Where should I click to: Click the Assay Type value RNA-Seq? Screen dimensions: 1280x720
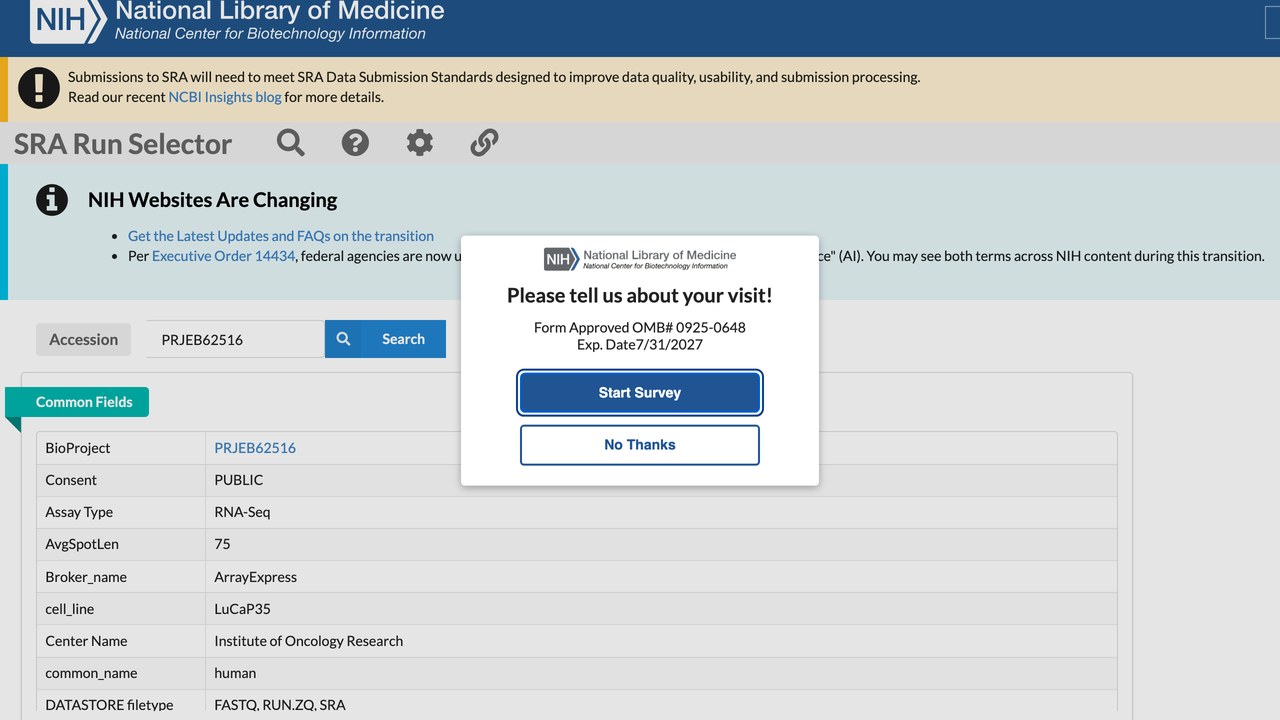pos(242,512)
